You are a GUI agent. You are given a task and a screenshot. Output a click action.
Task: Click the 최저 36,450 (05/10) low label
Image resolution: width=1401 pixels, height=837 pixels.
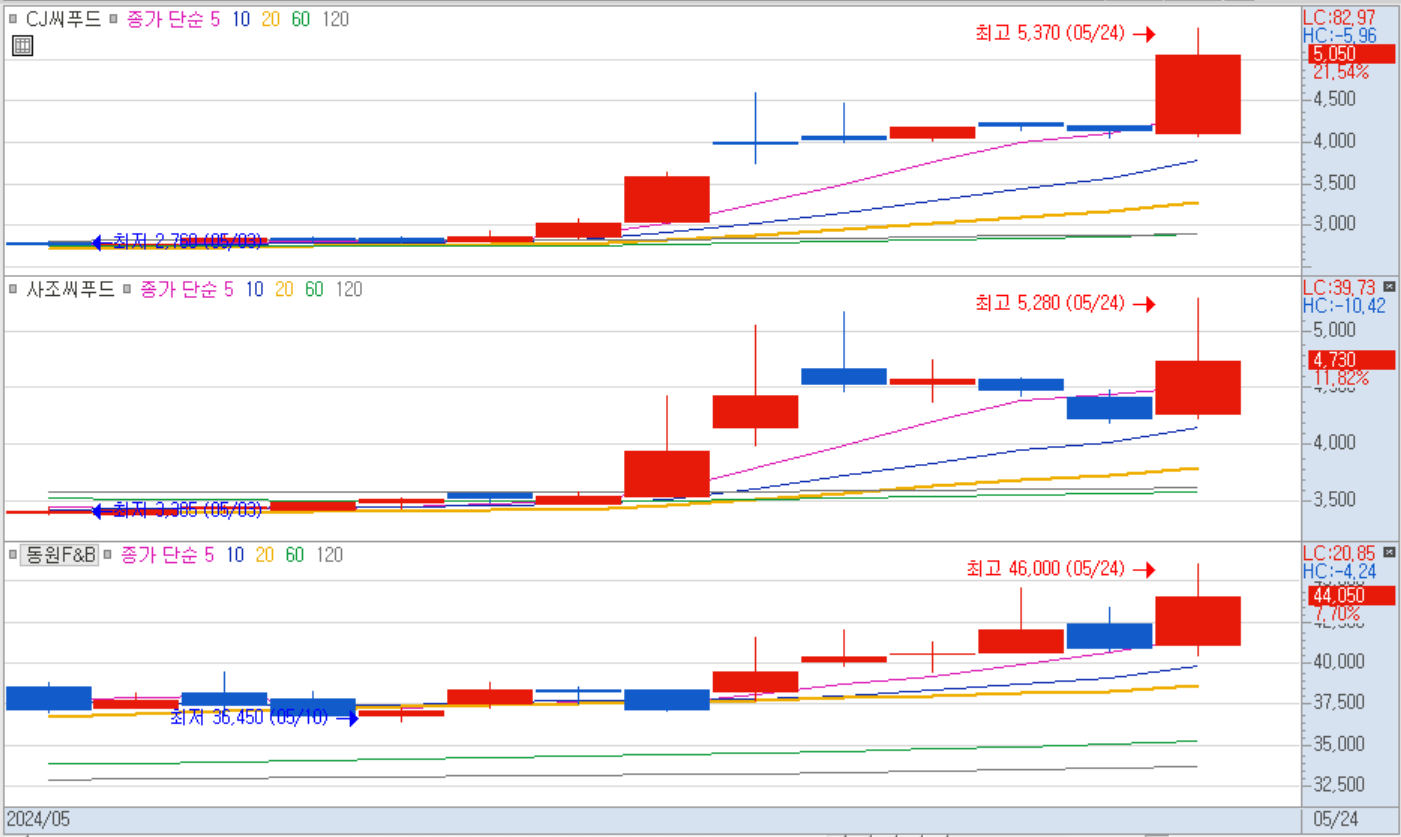[249, 718]
